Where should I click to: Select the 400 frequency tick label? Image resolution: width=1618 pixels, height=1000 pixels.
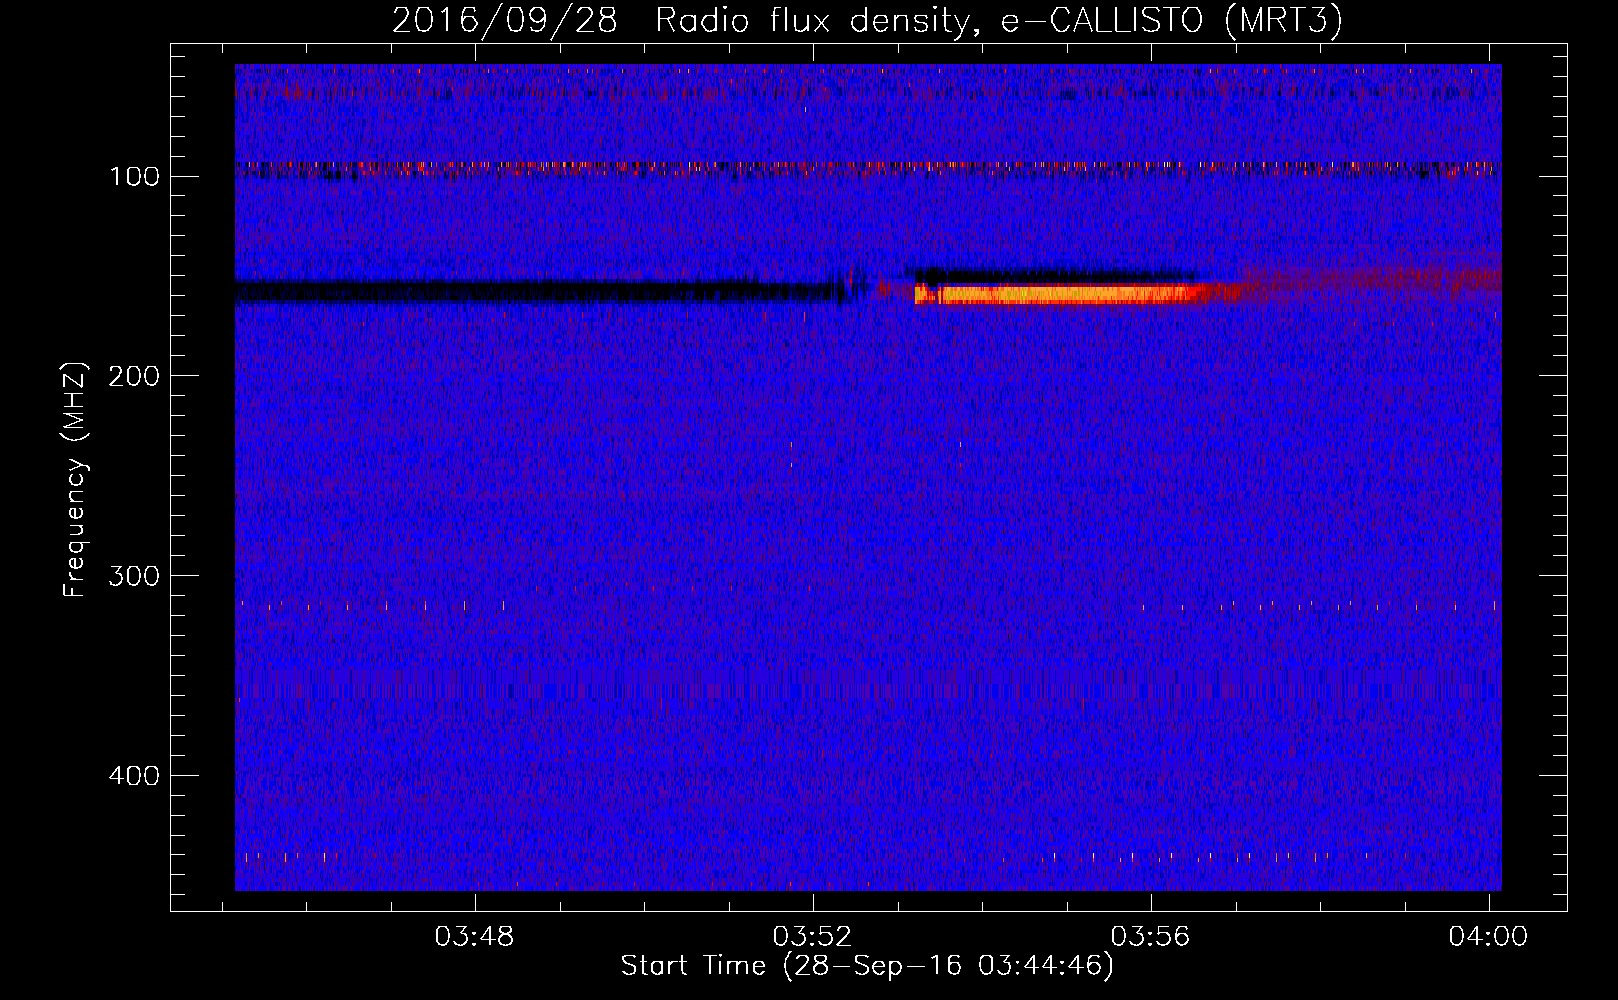click(x=135, y=776)
